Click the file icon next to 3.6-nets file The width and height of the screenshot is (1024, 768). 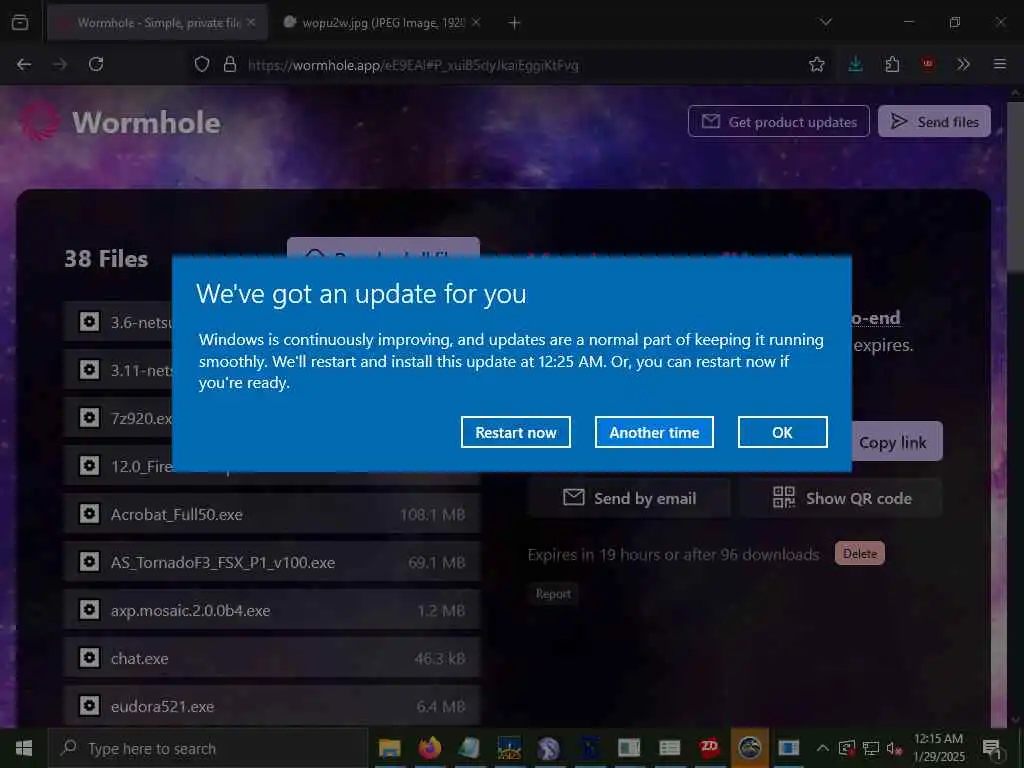click(x=89, y=322)
